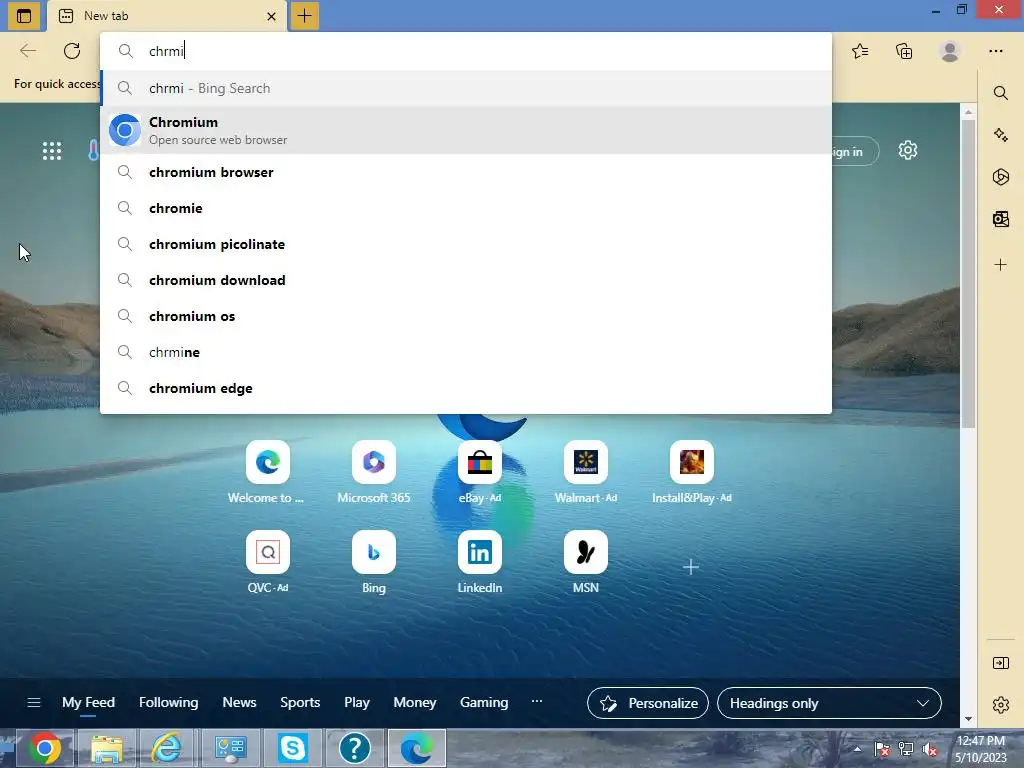Open the tab actions menu icon

24,16
